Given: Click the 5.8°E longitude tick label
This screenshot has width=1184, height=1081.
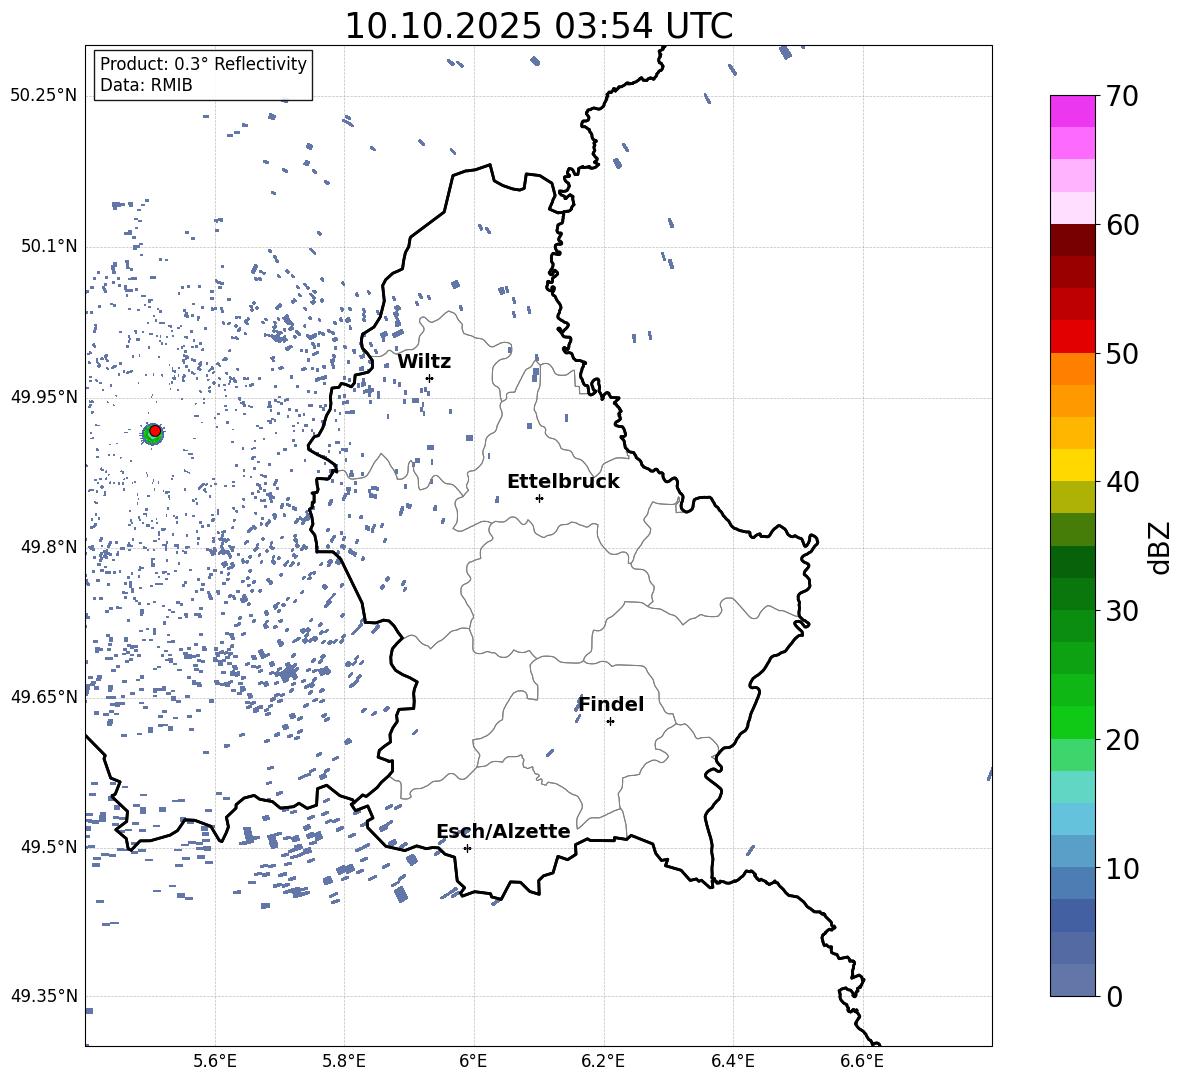Looking at the screenshot, I should tap(344, 1061).
